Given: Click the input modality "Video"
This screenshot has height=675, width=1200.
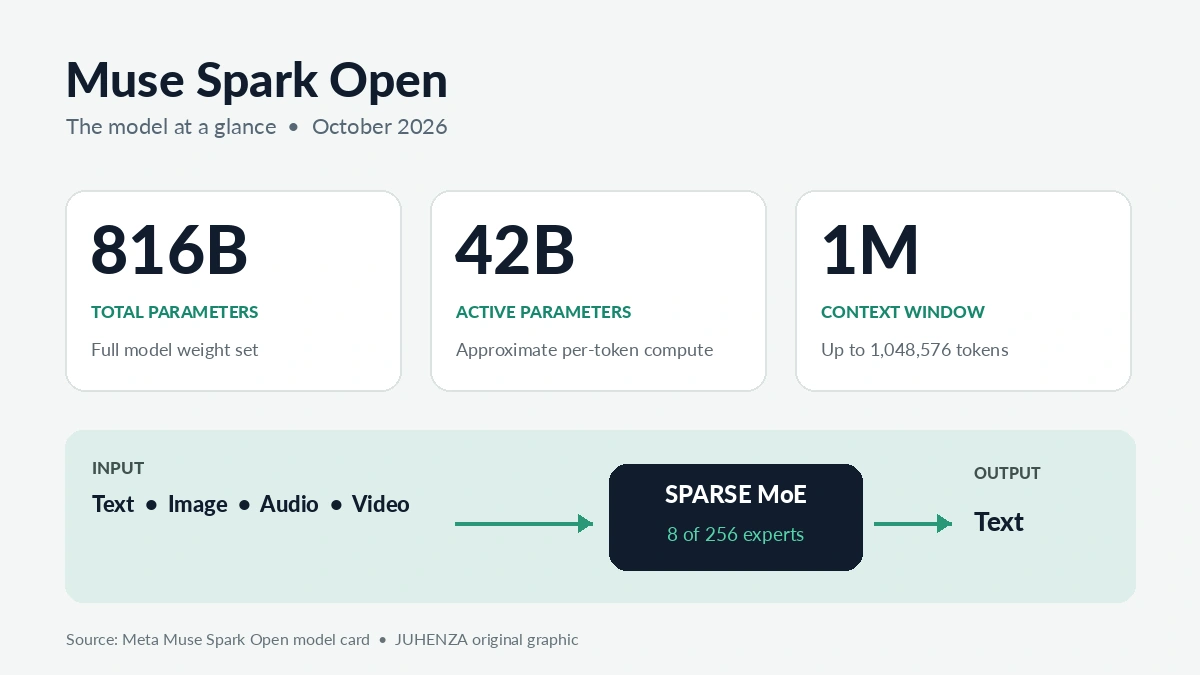Looking at the screenshot, I should click(x=381, y=504).
